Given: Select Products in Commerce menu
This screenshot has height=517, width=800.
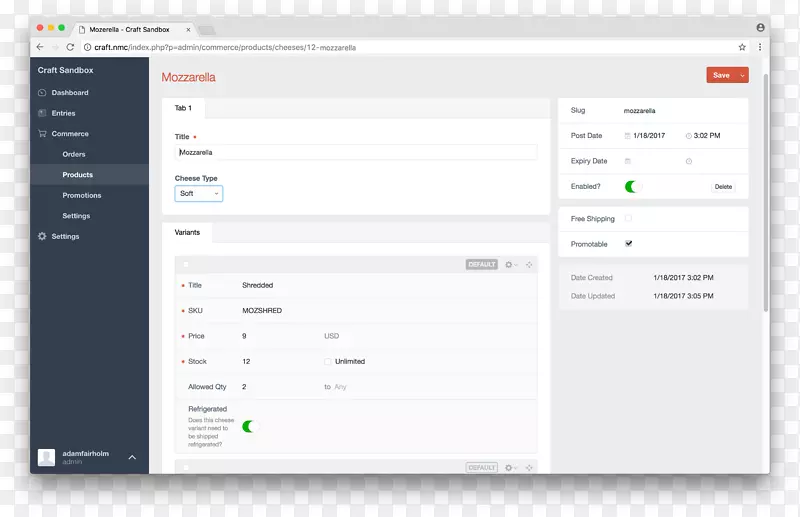Looking at the screenshot, I should click(x=78, y=175).
